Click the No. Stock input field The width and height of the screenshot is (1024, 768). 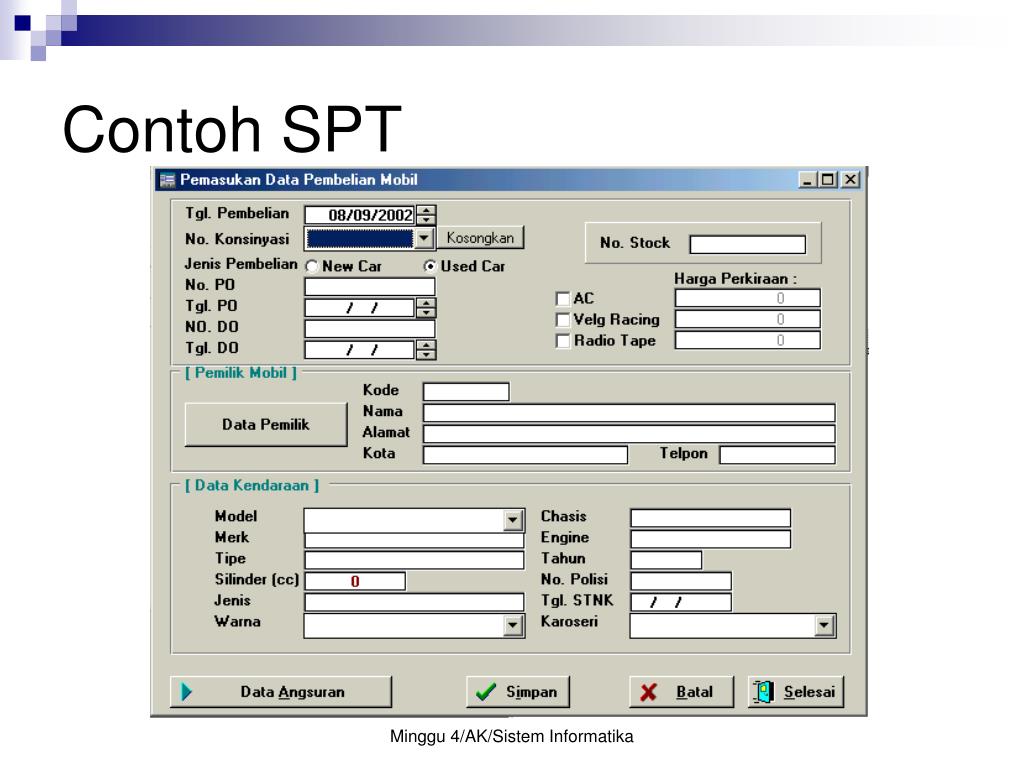[748, 244]
